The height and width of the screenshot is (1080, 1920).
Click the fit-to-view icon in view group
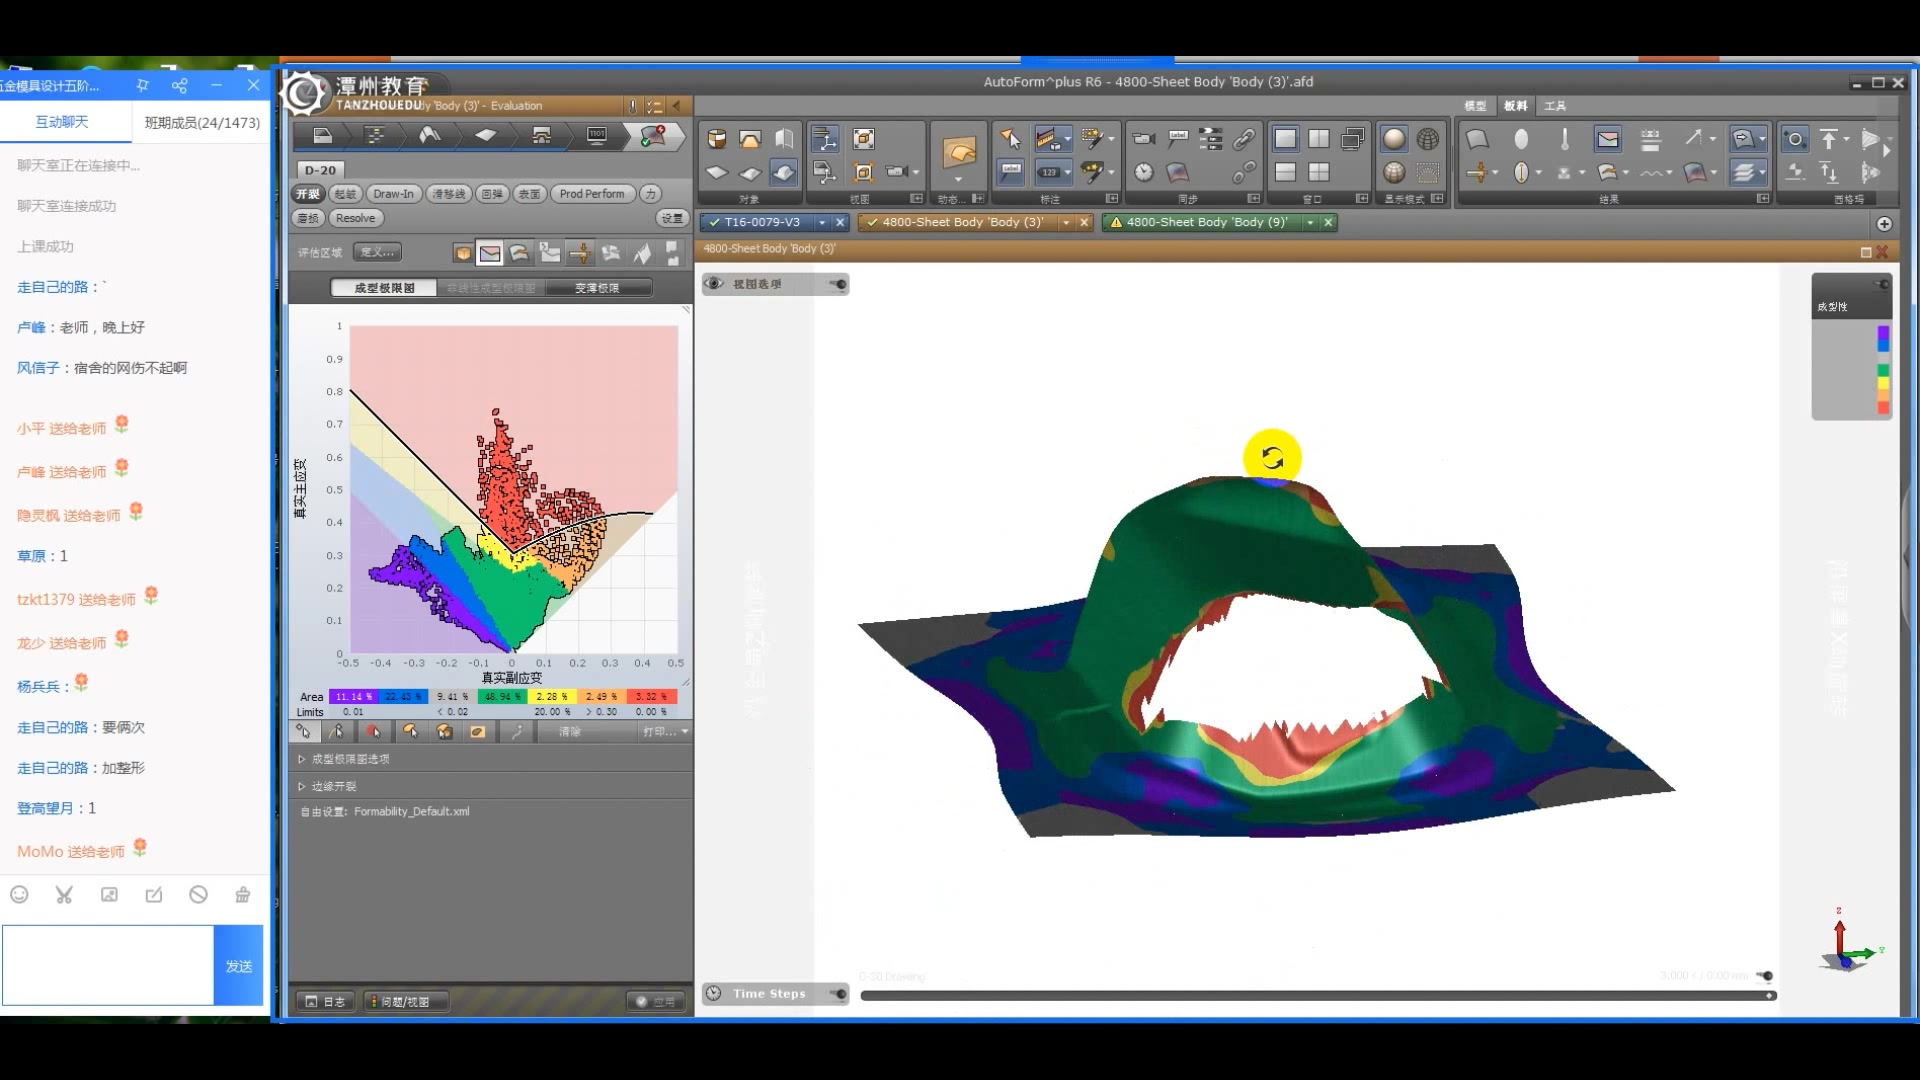(863, 139)
